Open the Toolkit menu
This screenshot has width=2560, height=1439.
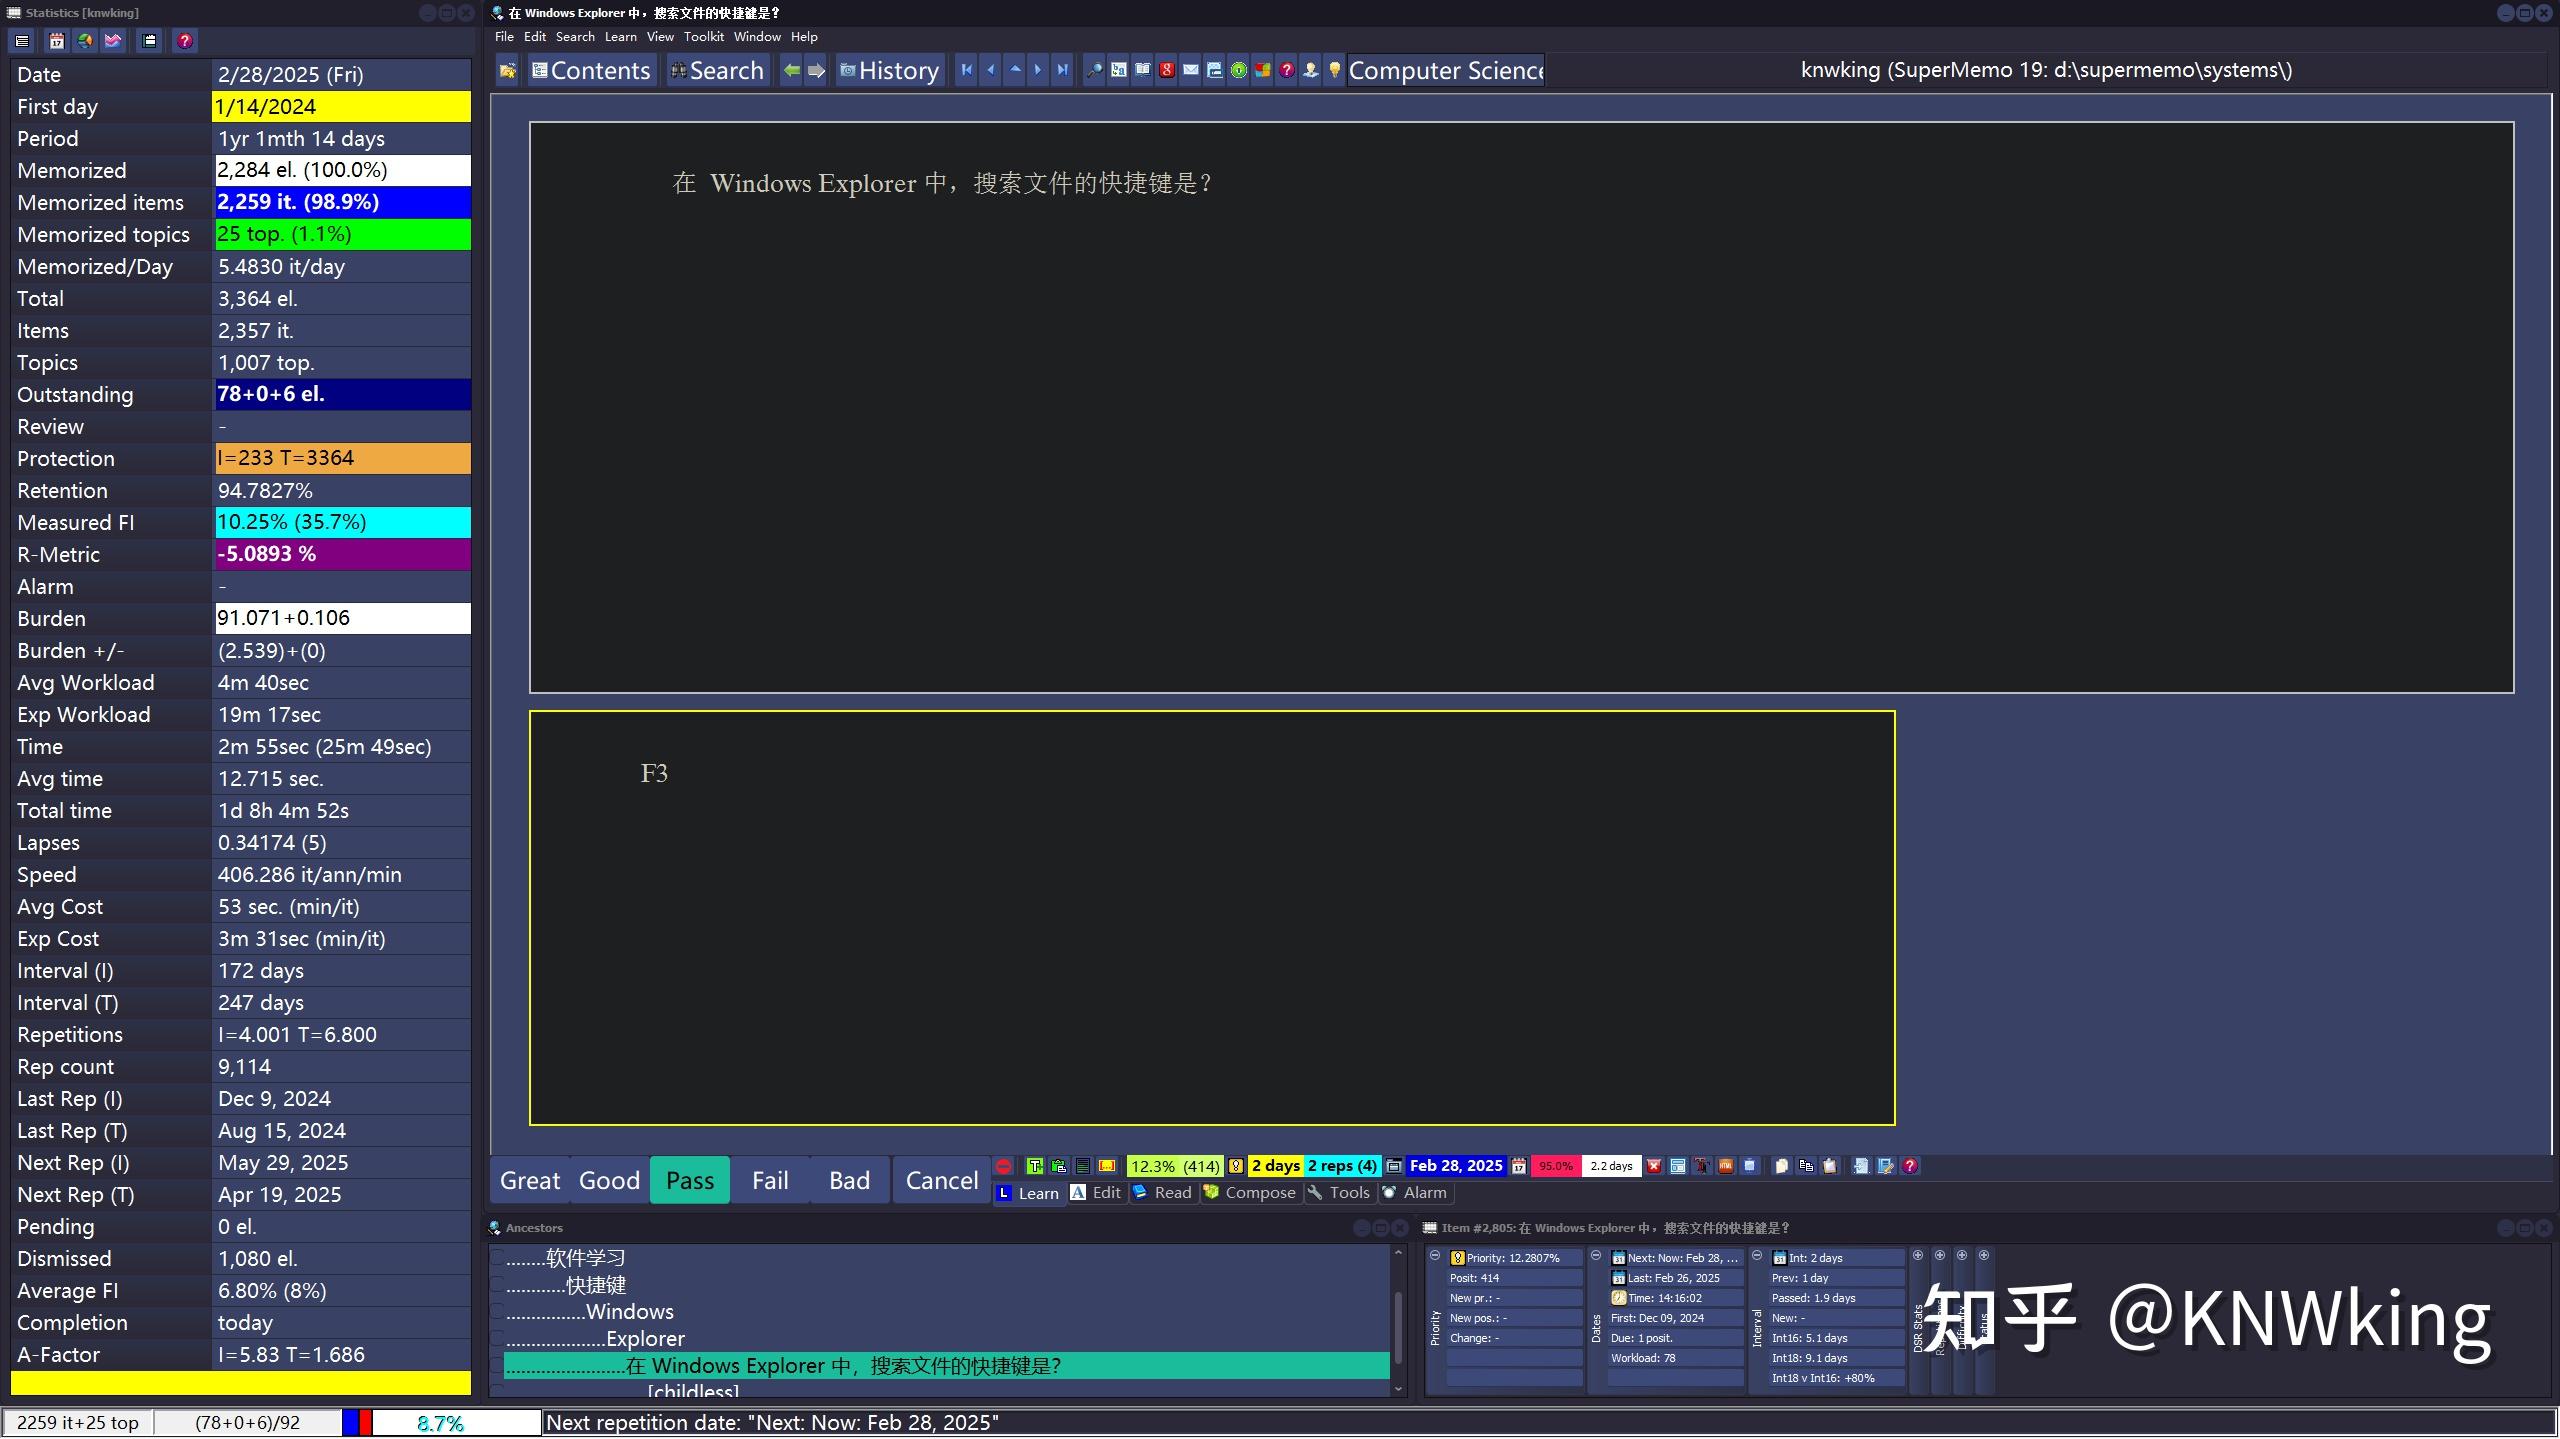tap(703, 37)
